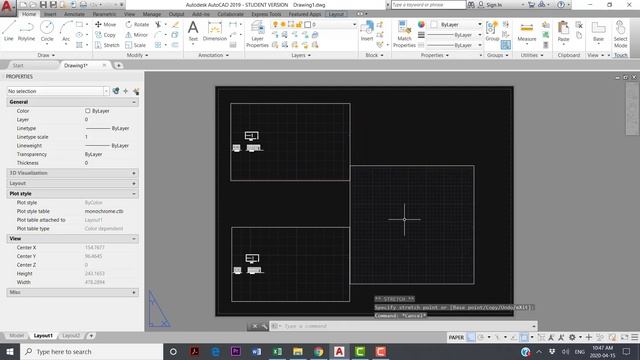Image resolution: width=640 pixels, height=360 pixels.
Task: Choose the Copy command
Action: click(x=106, y=35)
